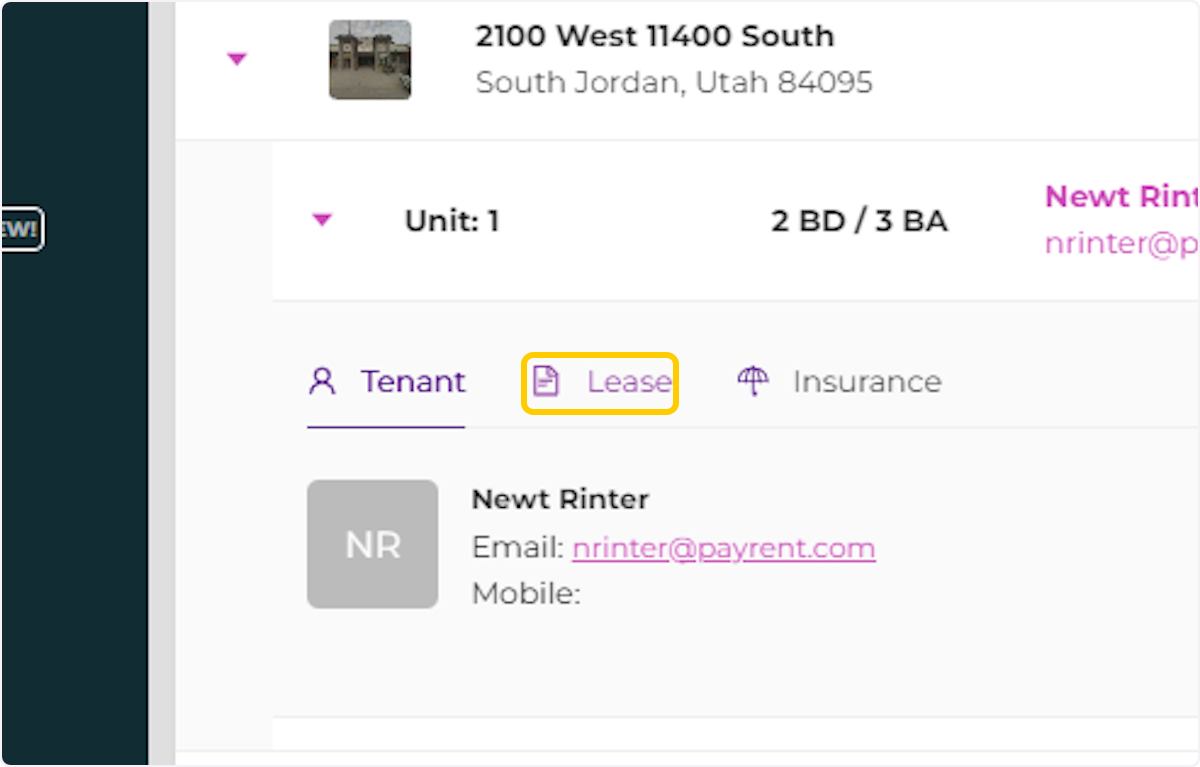Screen dimensions: 1200x767
Task: Click the 2100 West 11400 South title
Action: 654,37
